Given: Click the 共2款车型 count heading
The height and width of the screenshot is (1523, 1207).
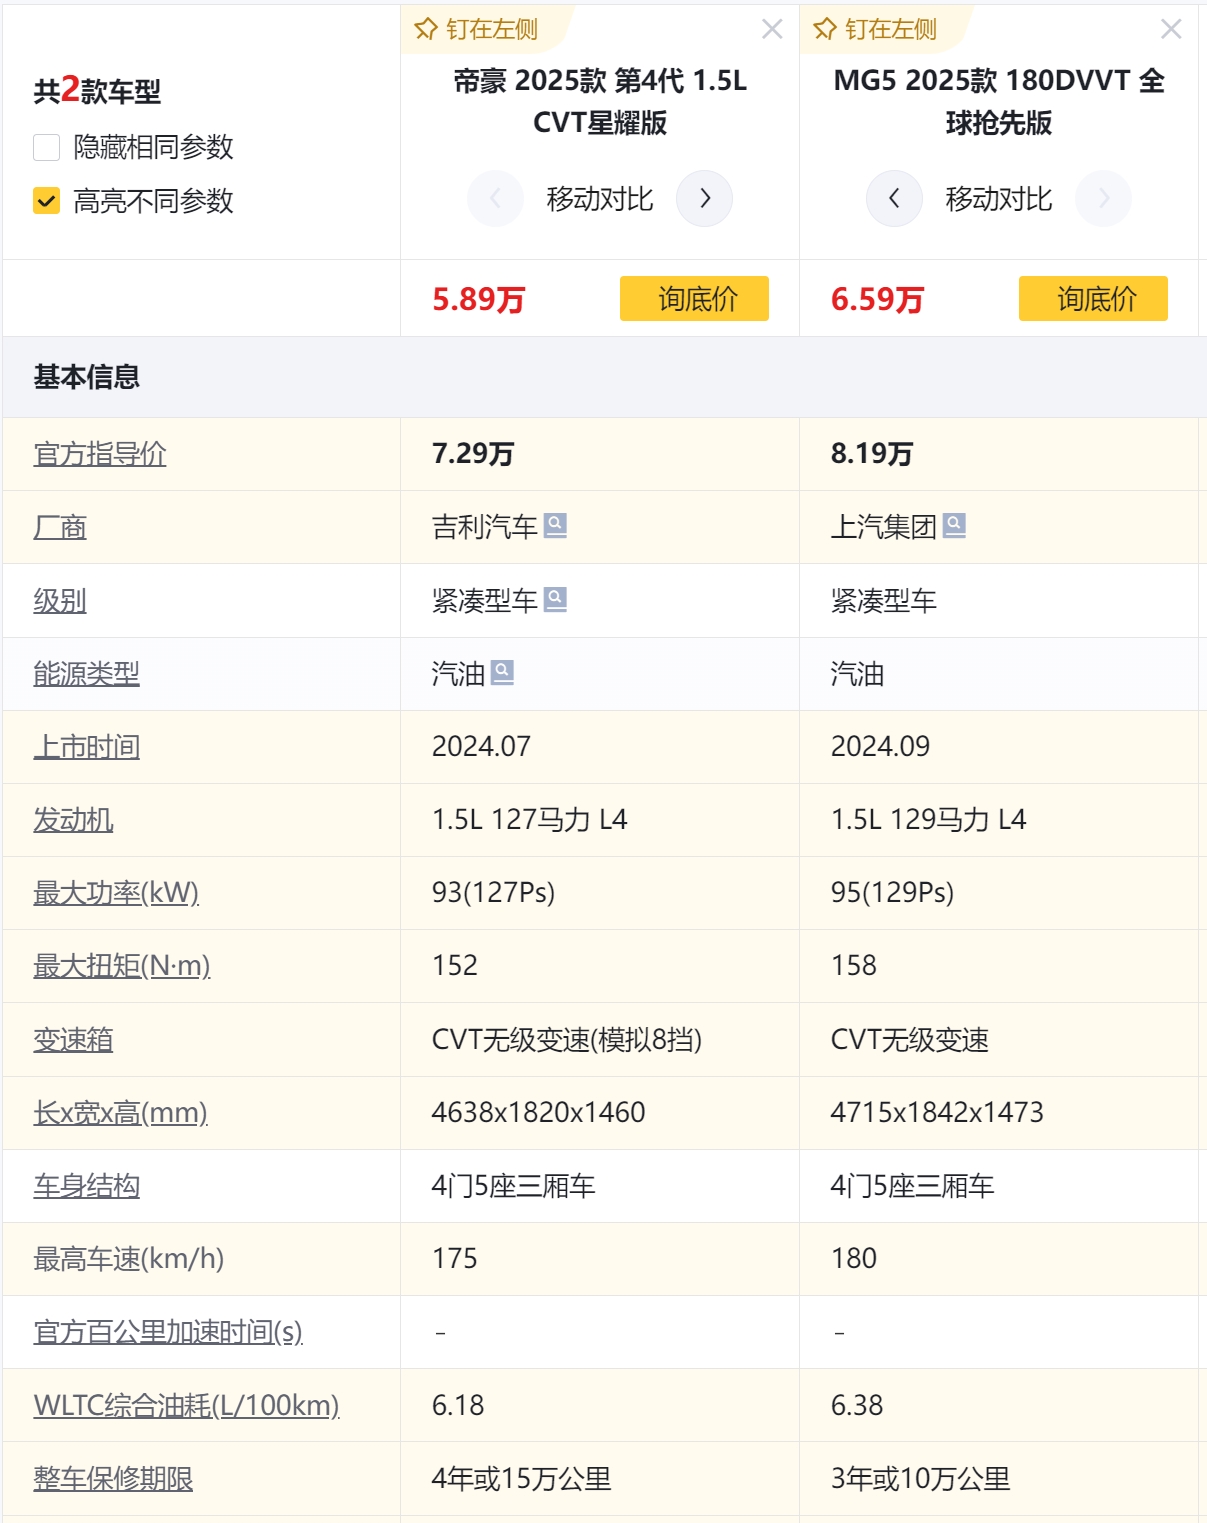Looking at the screenshot, I should [x=97, y=91].
